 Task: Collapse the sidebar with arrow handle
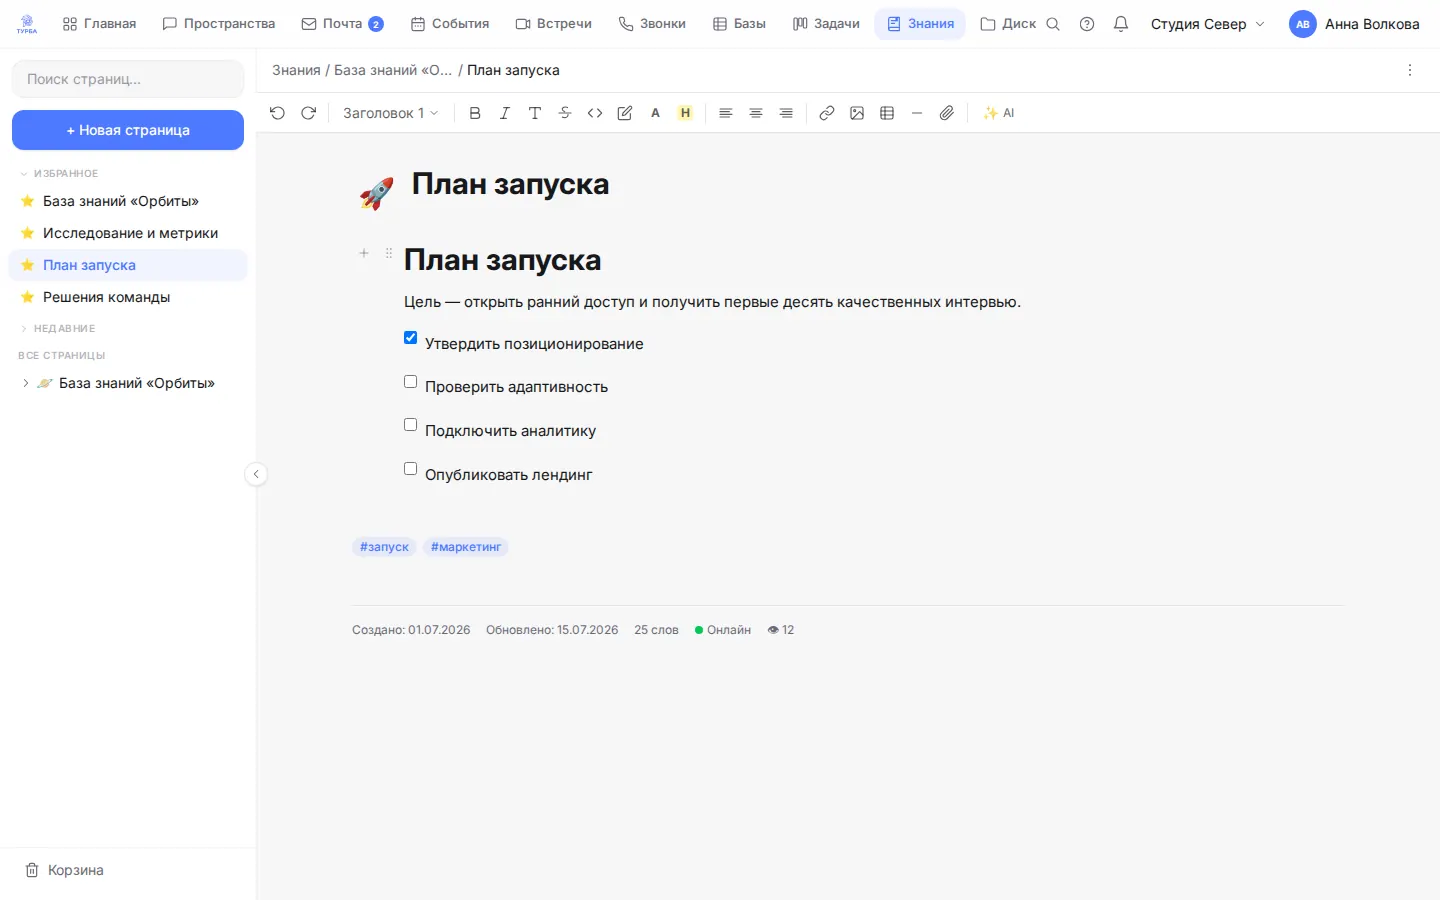pyautogui.click(x=256, y=474)
